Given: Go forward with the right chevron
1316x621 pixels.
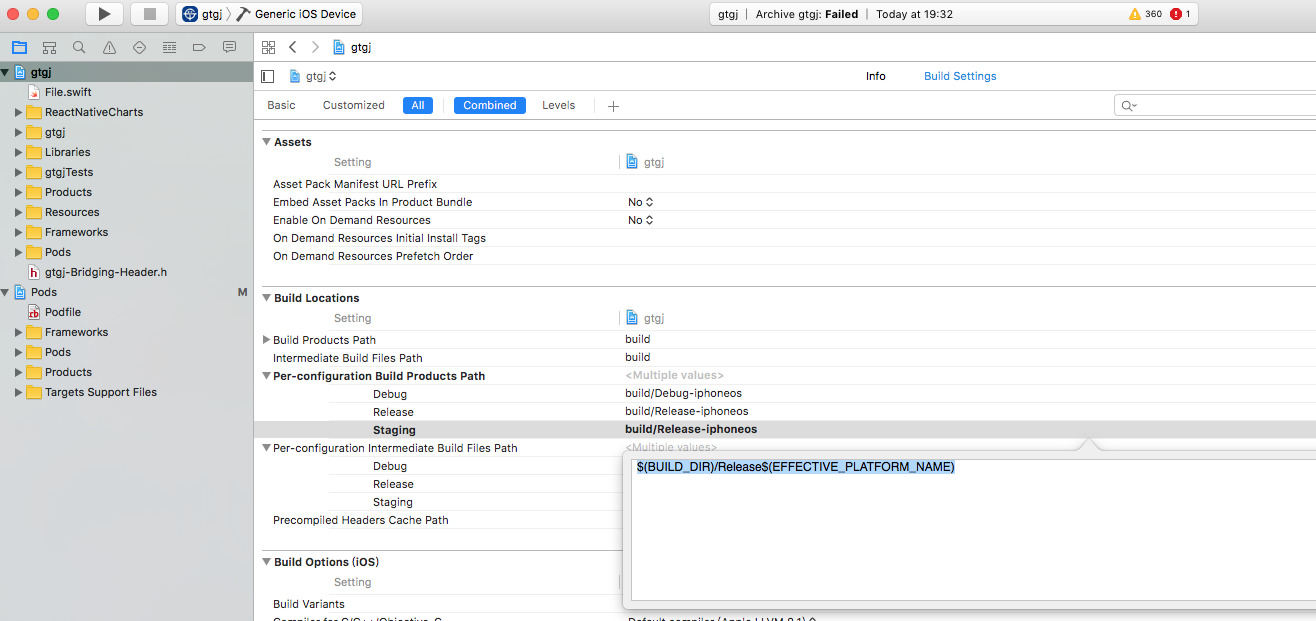Looking at the screenshot, I should pyautogui.click(x=315, y=47).
